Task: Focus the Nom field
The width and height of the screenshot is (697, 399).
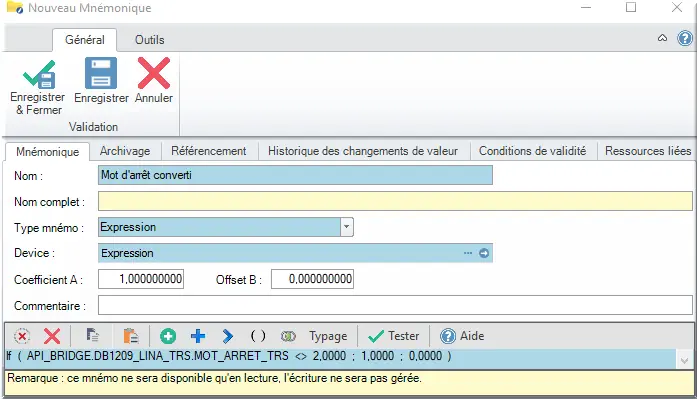Action: pyautogui.click(x=295, y=175)
